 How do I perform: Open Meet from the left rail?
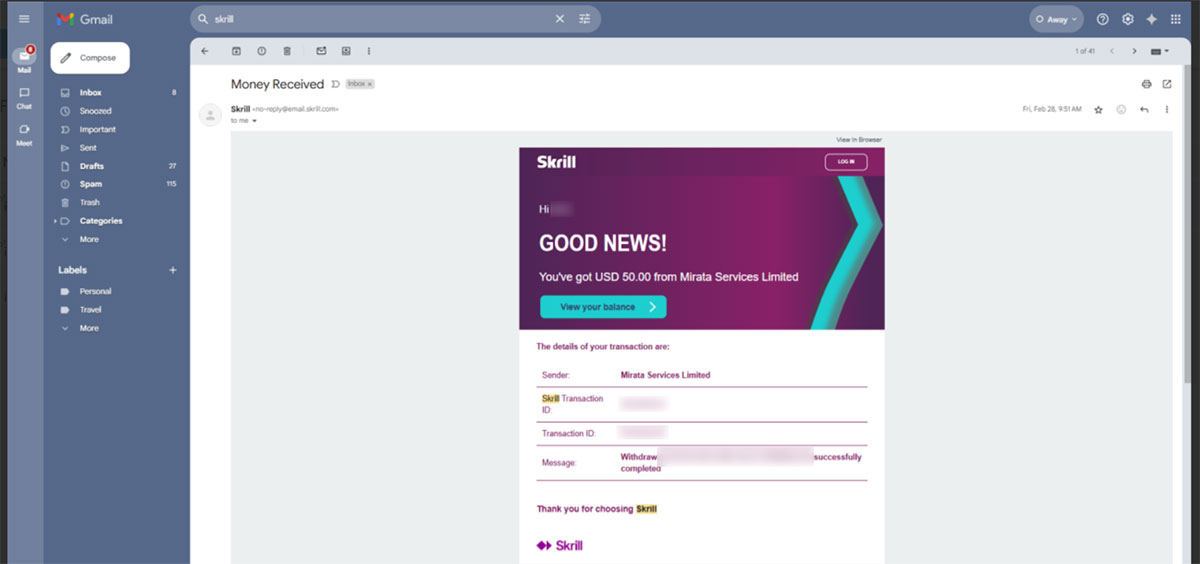[x=24, y=134]
